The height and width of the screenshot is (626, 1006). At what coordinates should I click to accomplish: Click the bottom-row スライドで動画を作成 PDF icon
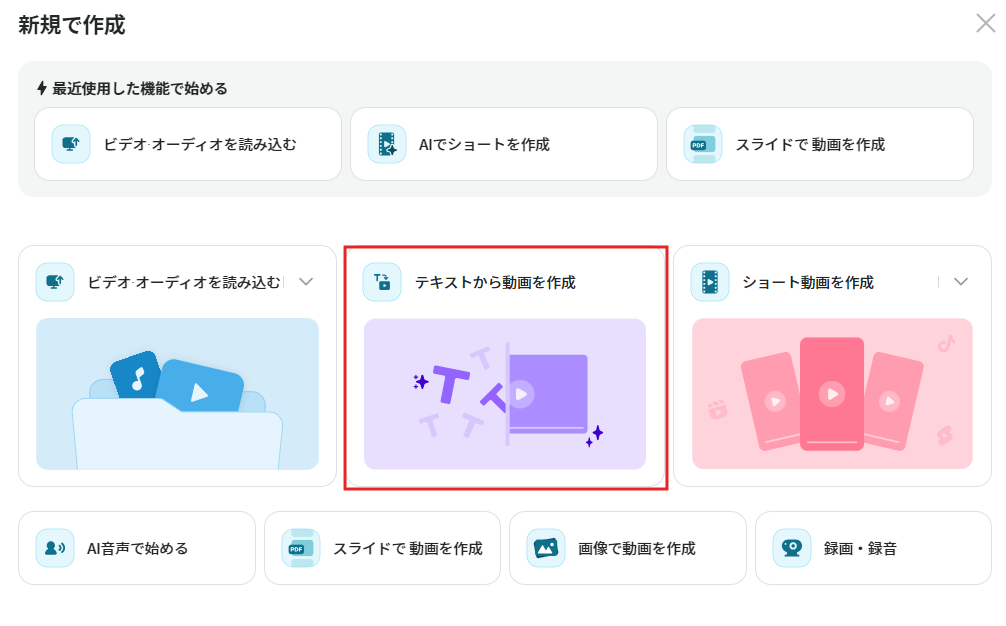(301, 548)
